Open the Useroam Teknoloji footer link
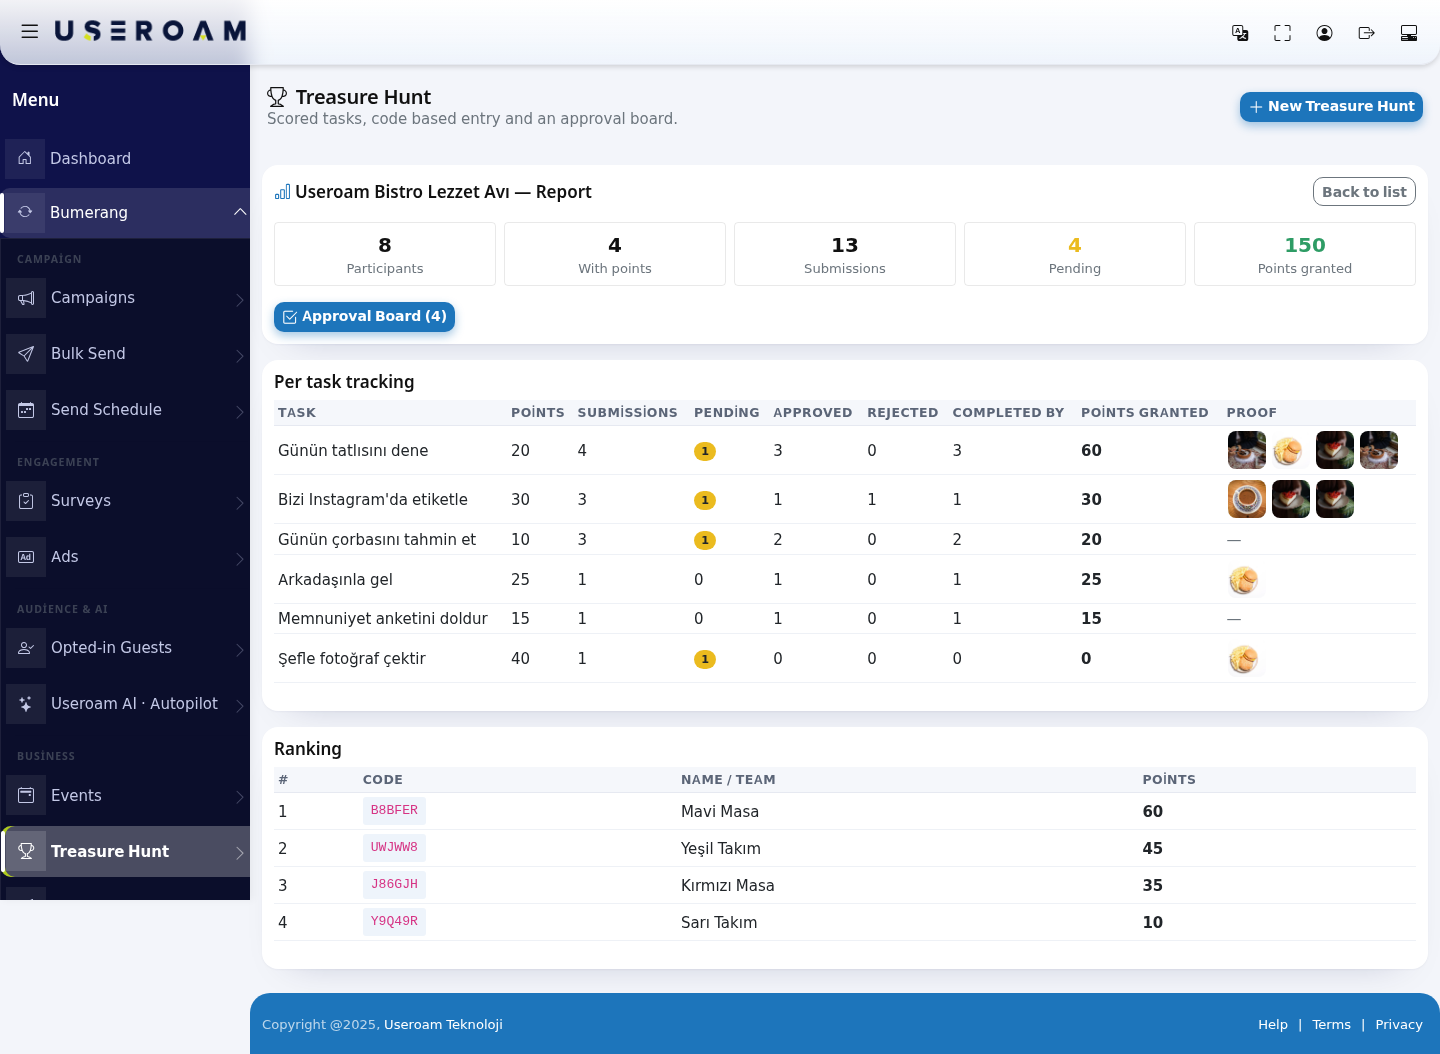1440x1054 pixels. [x=443, y=1025]
